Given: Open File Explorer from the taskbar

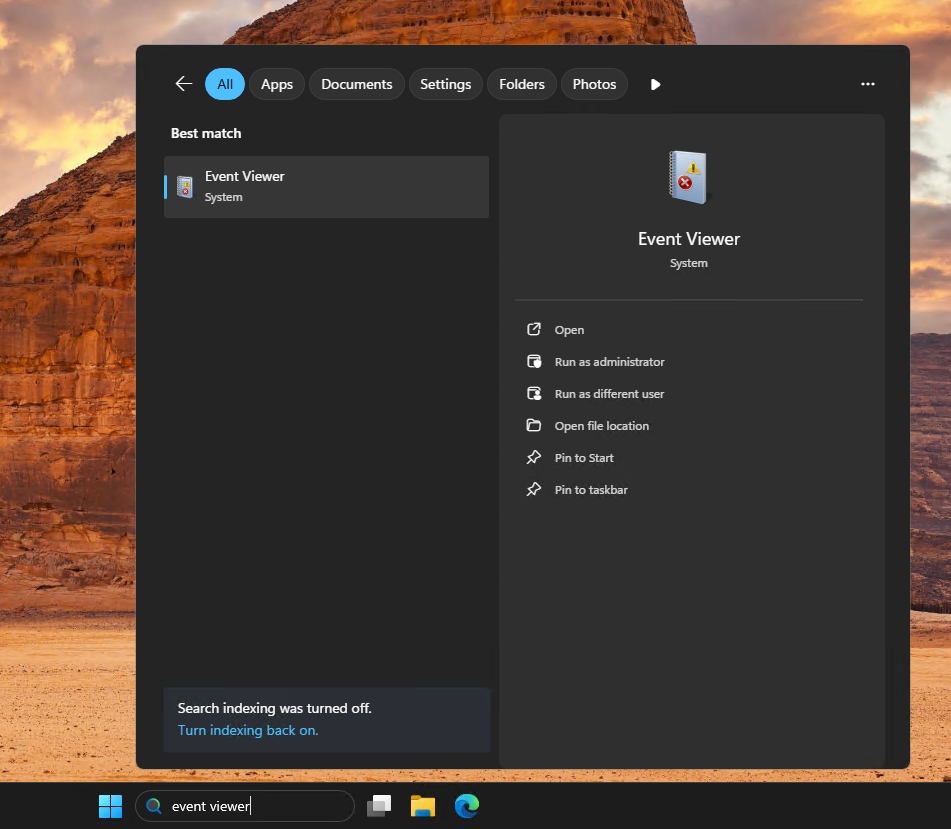Looking at the screenshot, I should tap(423, 806).
